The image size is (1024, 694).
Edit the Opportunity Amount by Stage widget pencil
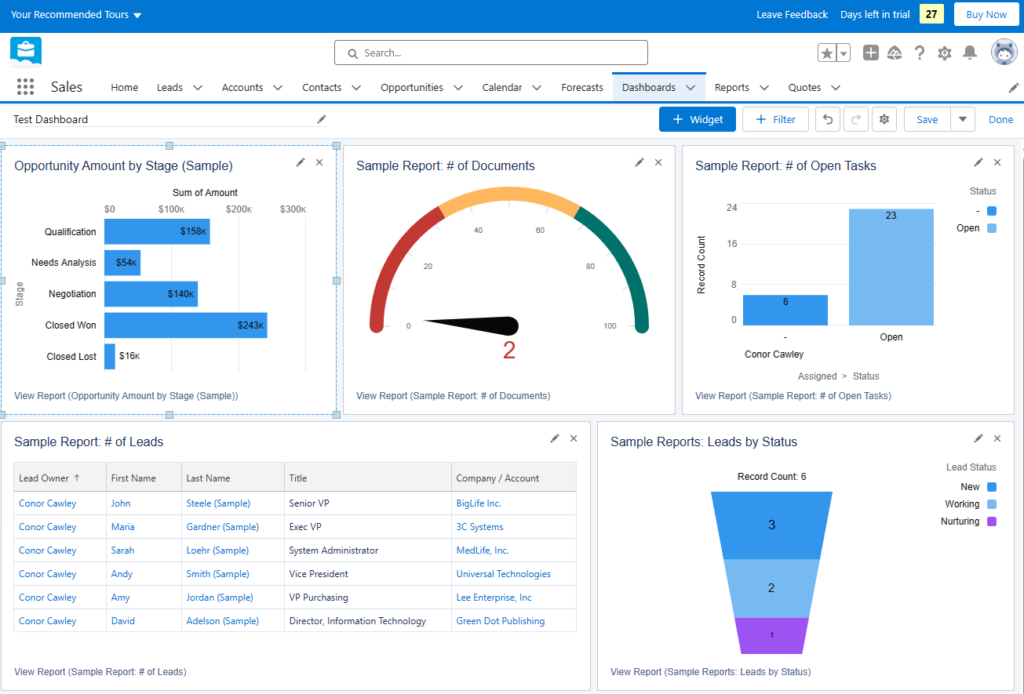click(x=301, y=162)
